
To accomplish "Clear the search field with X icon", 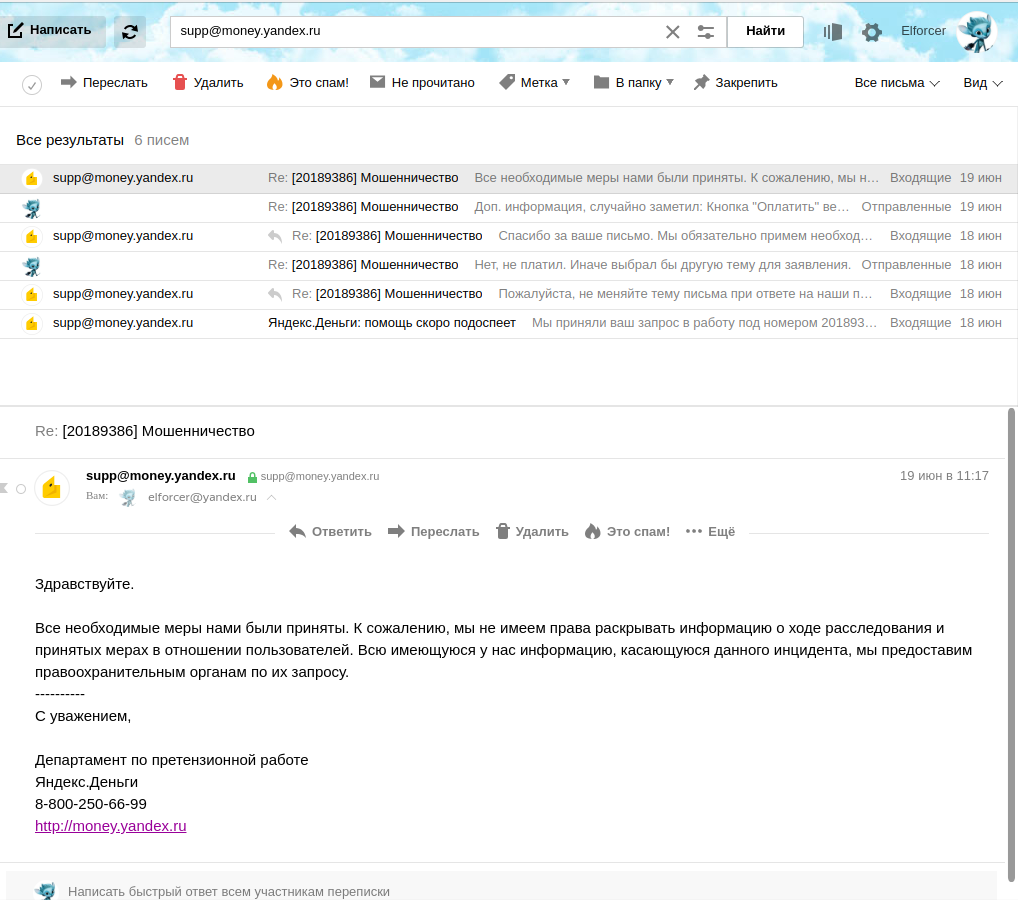I will click(x=673, y=32).
